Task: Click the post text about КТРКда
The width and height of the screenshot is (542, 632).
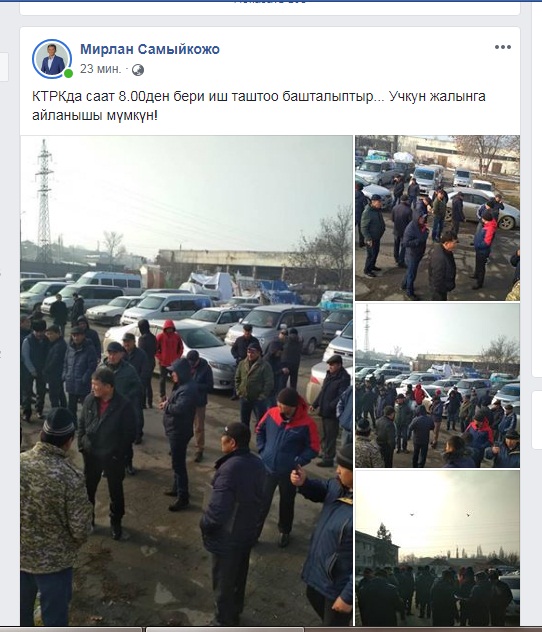Action: pos(259,106)
